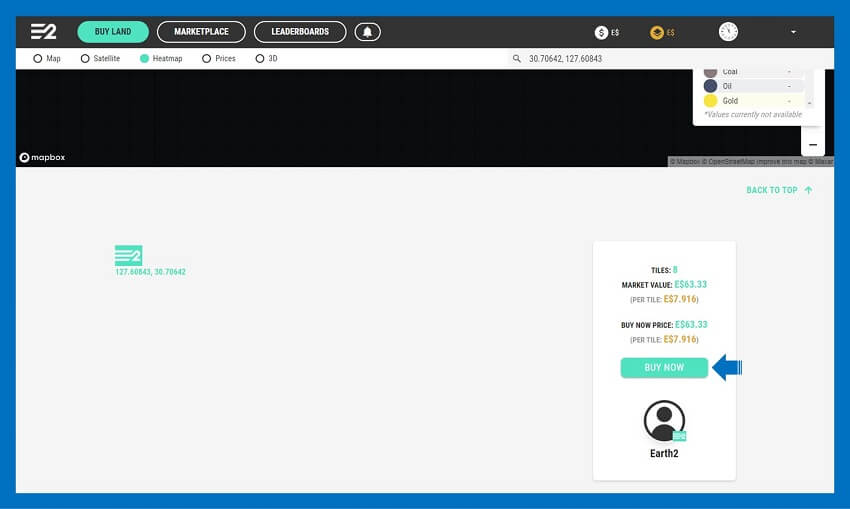
Task: Click the Earth2 owner avatar
Action: pyautogui.click(x=664, y=421)
